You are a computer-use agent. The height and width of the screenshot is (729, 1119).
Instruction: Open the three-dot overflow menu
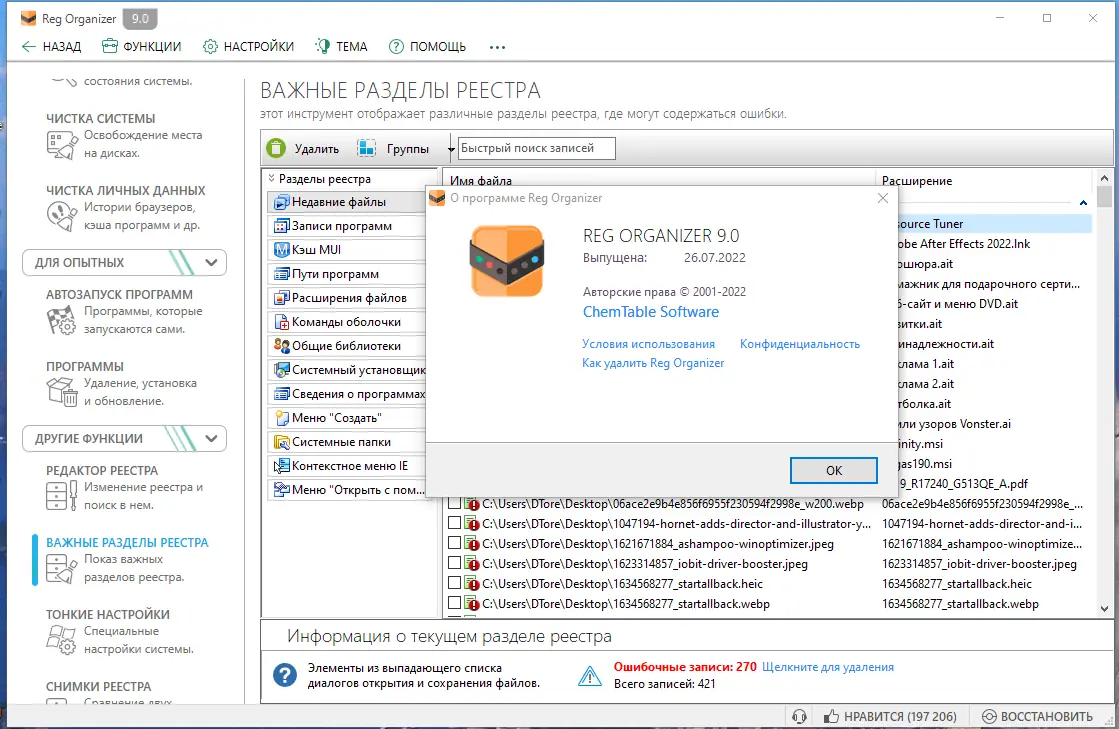pyautogui.click(x=497, y=46)
